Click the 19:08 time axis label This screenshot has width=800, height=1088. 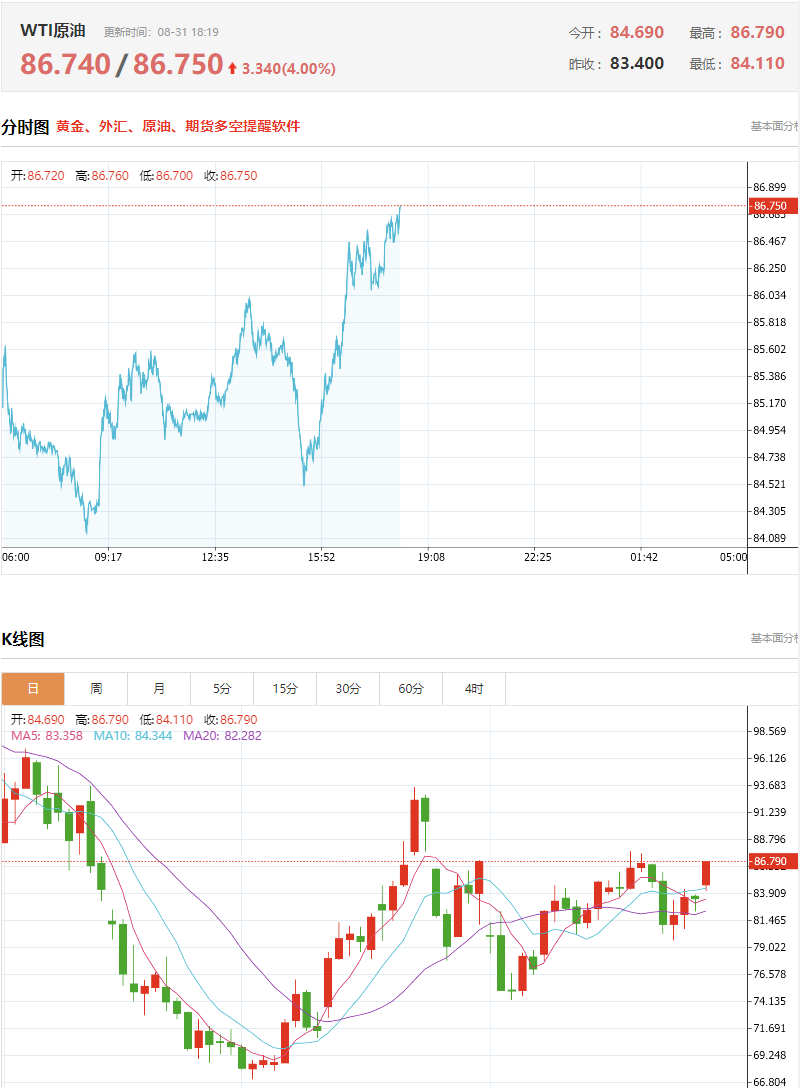pos(431,557)
